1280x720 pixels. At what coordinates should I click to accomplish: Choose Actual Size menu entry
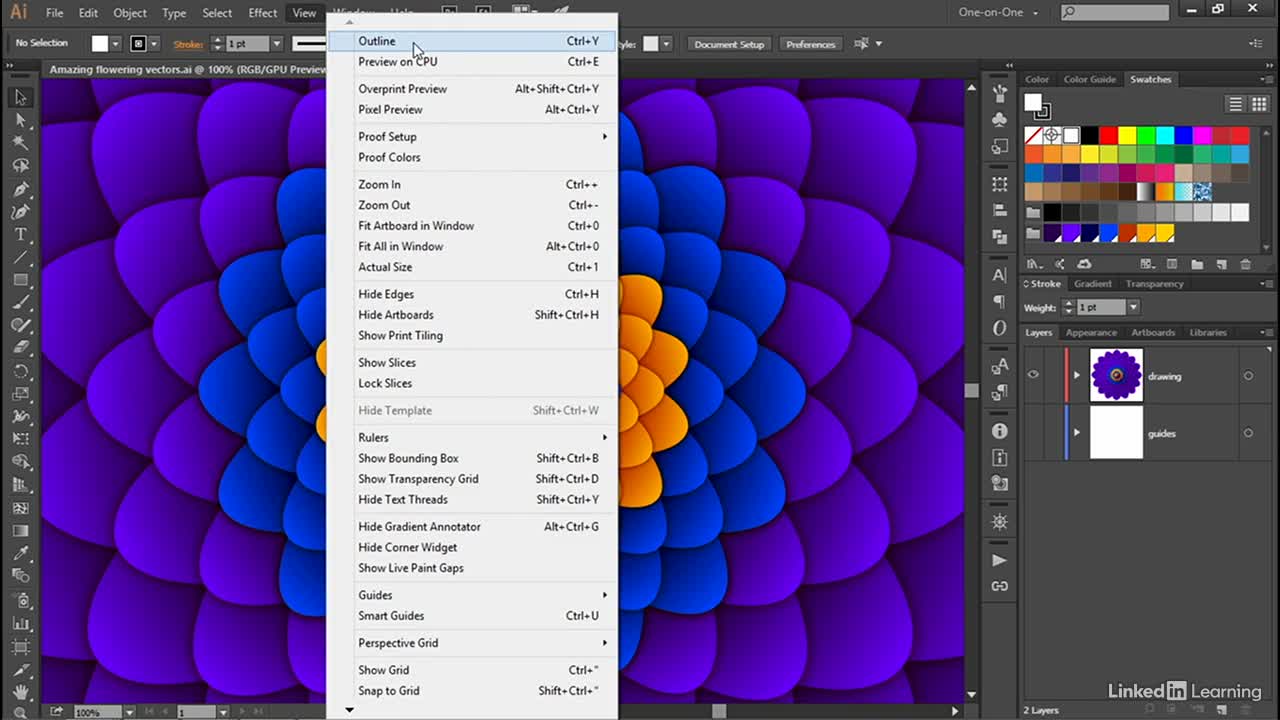point(472,267)
